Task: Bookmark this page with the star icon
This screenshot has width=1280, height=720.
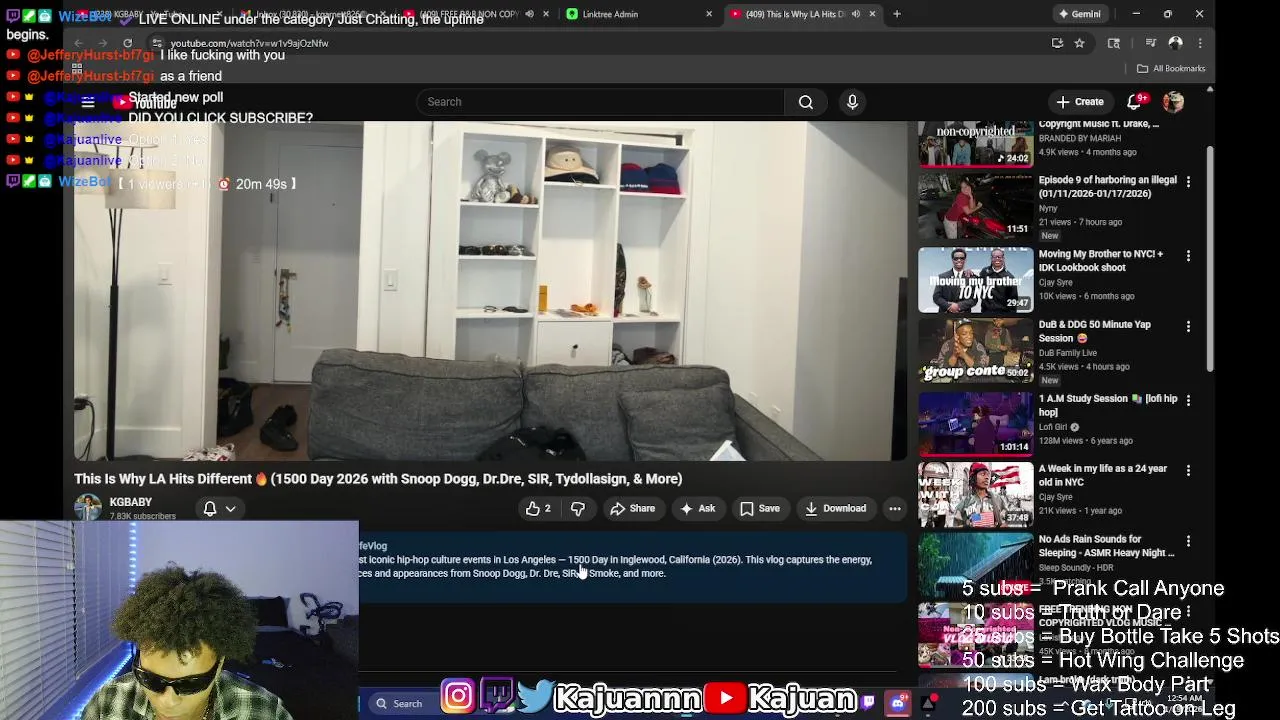Action: coord(1079,43)
